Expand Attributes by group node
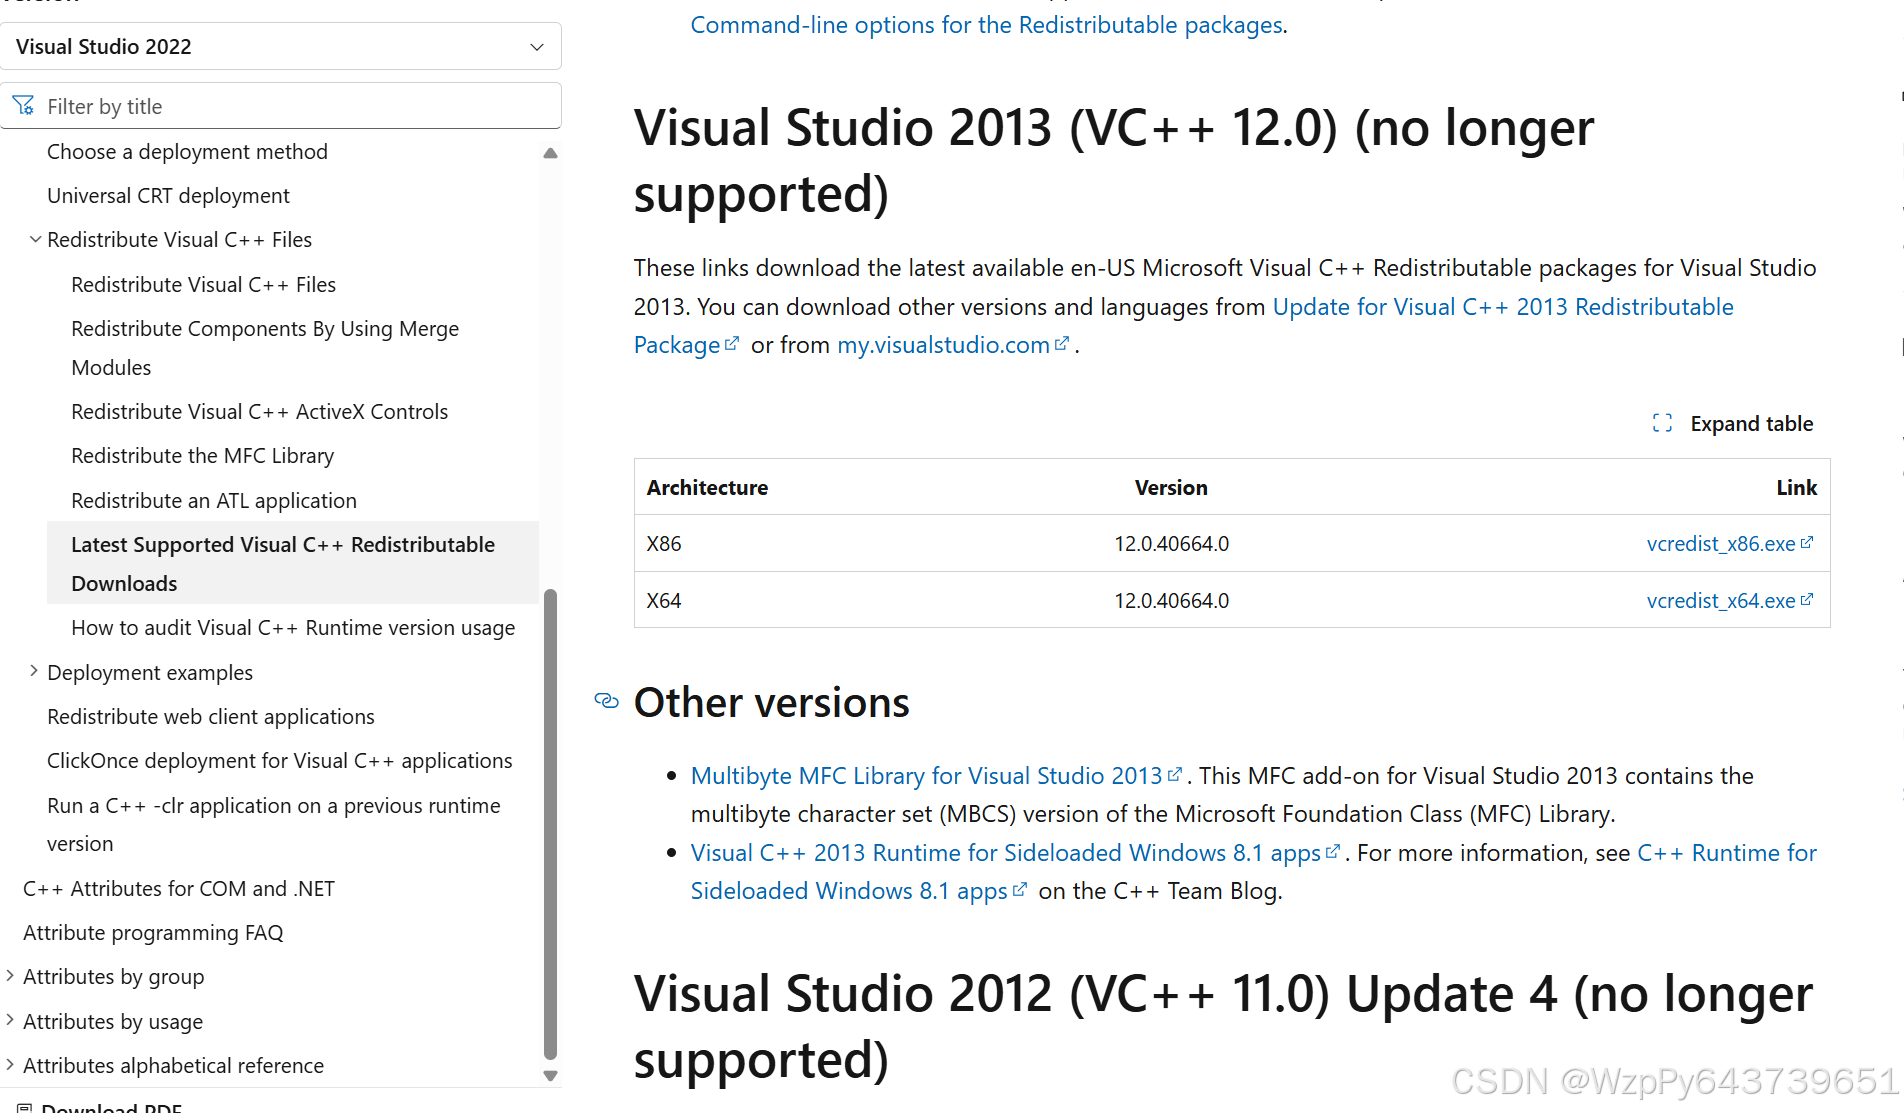 pos(10,975)
